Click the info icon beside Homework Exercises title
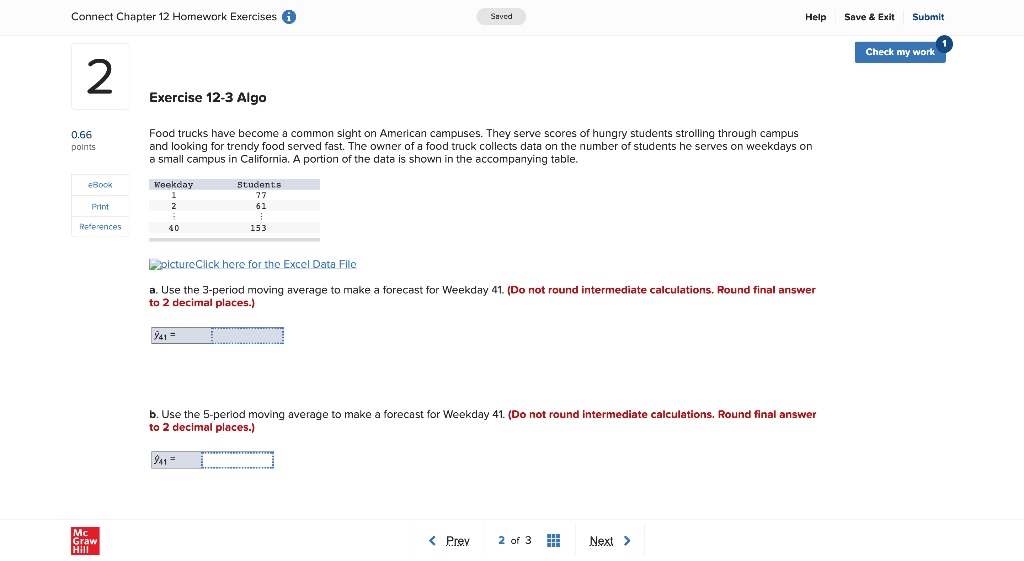The height and width of the screenshot is (561, 1024). pyautogui.click(x=289, y=17)
